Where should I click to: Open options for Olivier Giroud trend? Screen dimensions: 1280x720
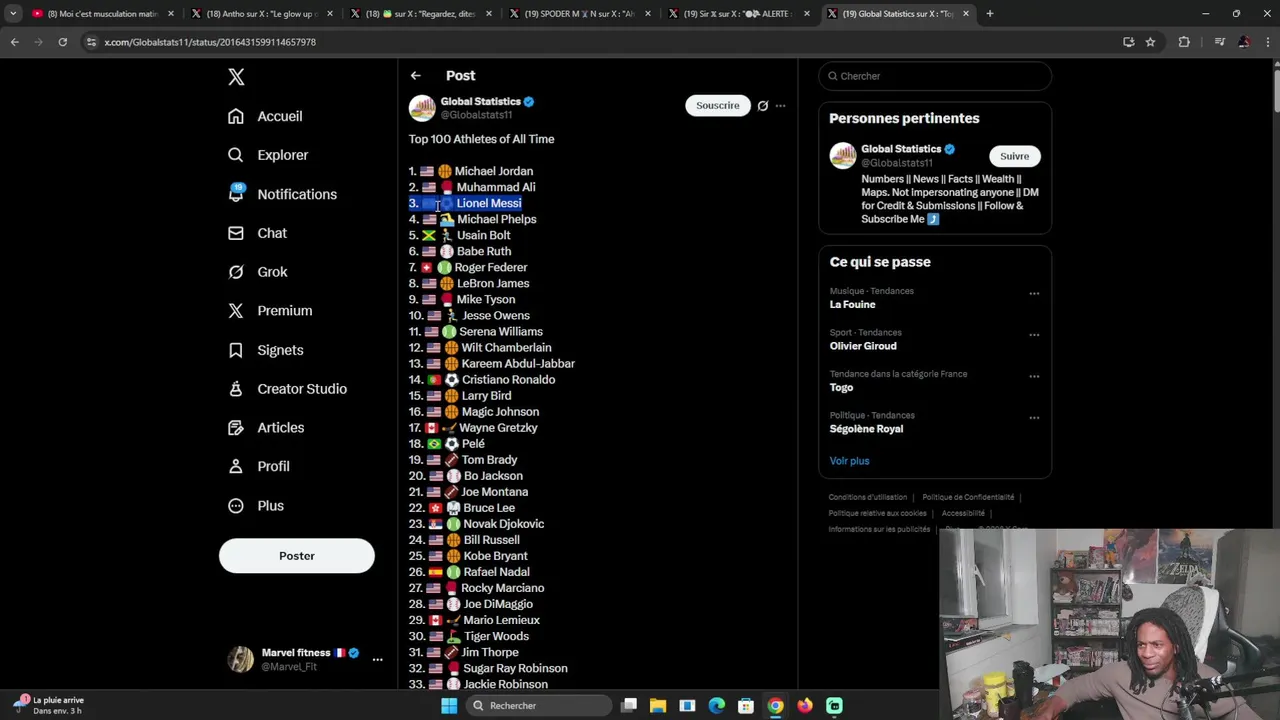[x=1034, y=335]
